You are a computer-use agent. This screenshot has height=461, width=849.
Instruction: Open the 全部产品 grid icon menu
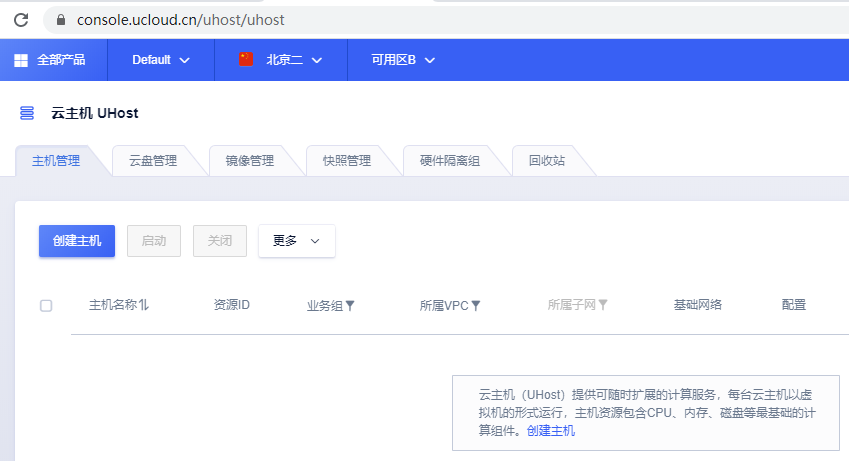pos(21,60)
